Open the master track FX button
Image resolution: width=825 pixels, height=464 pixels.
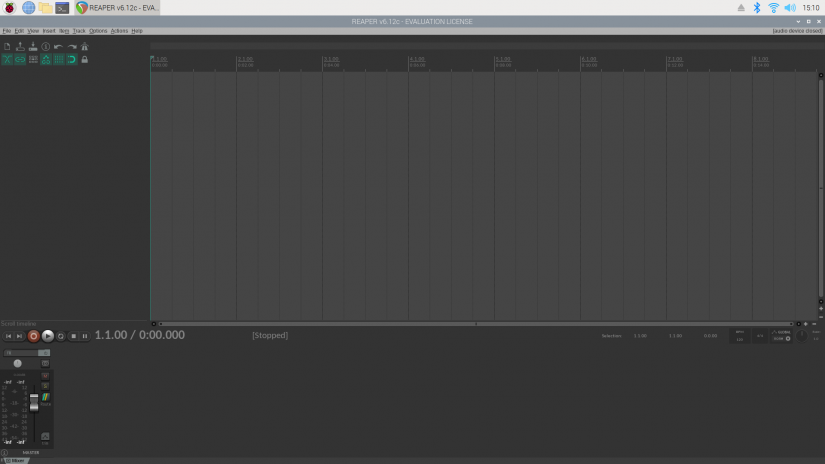21,353
